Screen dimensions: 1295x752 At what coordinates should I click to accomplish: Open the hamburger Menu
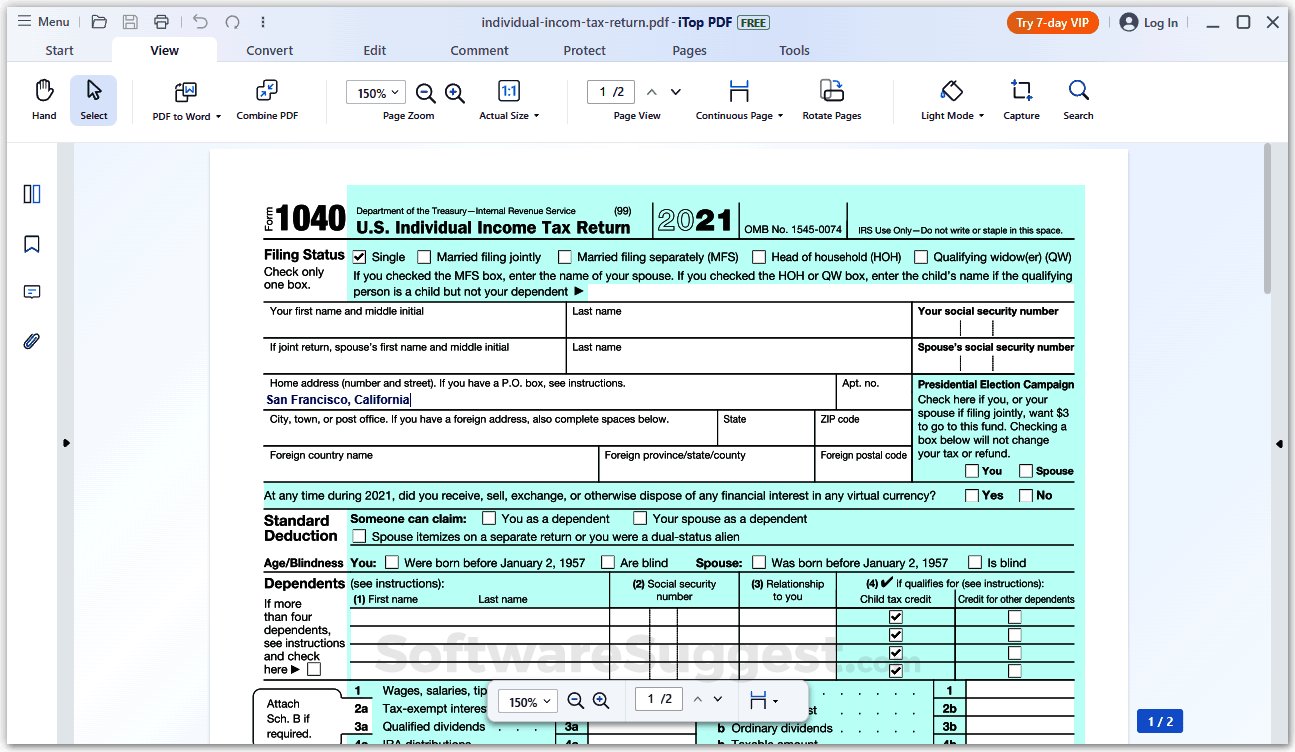pyautogui.click(x=43, y=21)
